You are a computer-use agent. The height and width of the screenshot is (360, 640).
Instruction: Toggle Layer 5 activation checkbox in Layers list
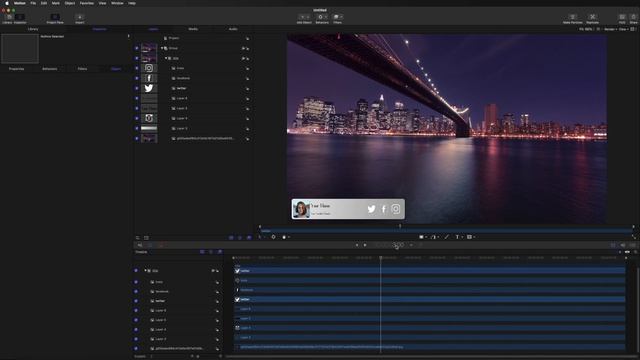[137, 108]
